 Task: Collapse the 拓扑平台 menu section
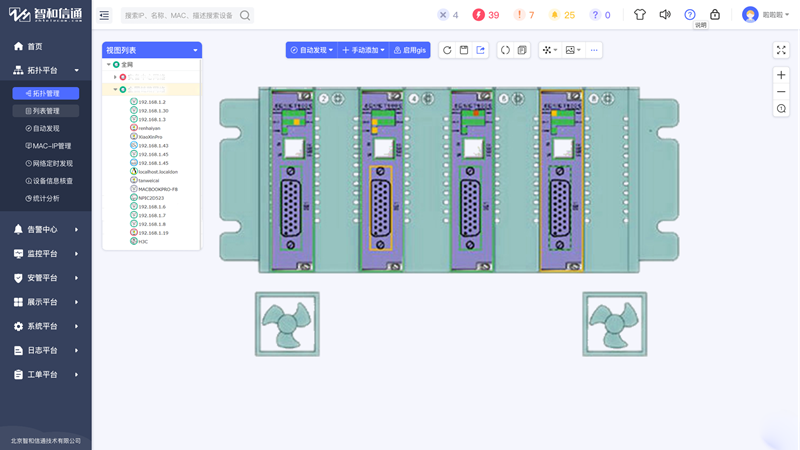pos(46,70)
